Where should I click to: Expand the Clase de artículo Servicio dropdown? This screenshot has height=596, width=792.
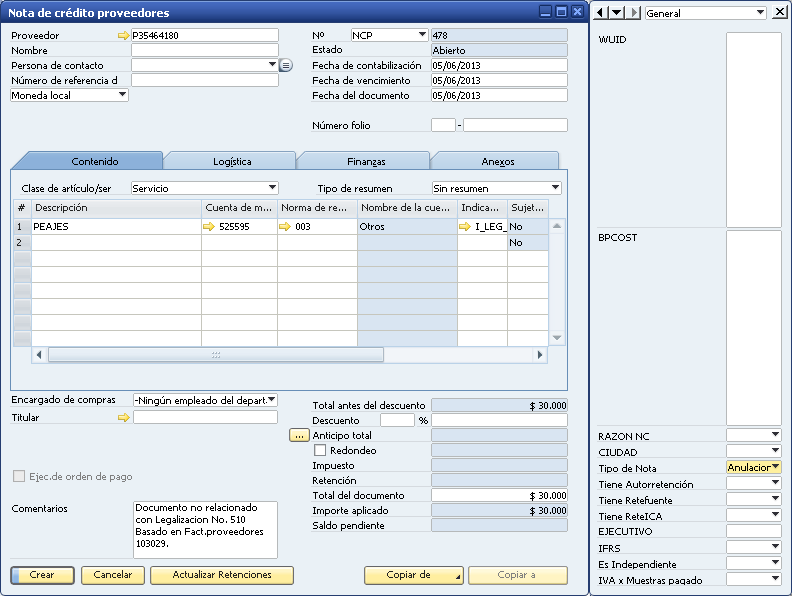click(272, 188)
